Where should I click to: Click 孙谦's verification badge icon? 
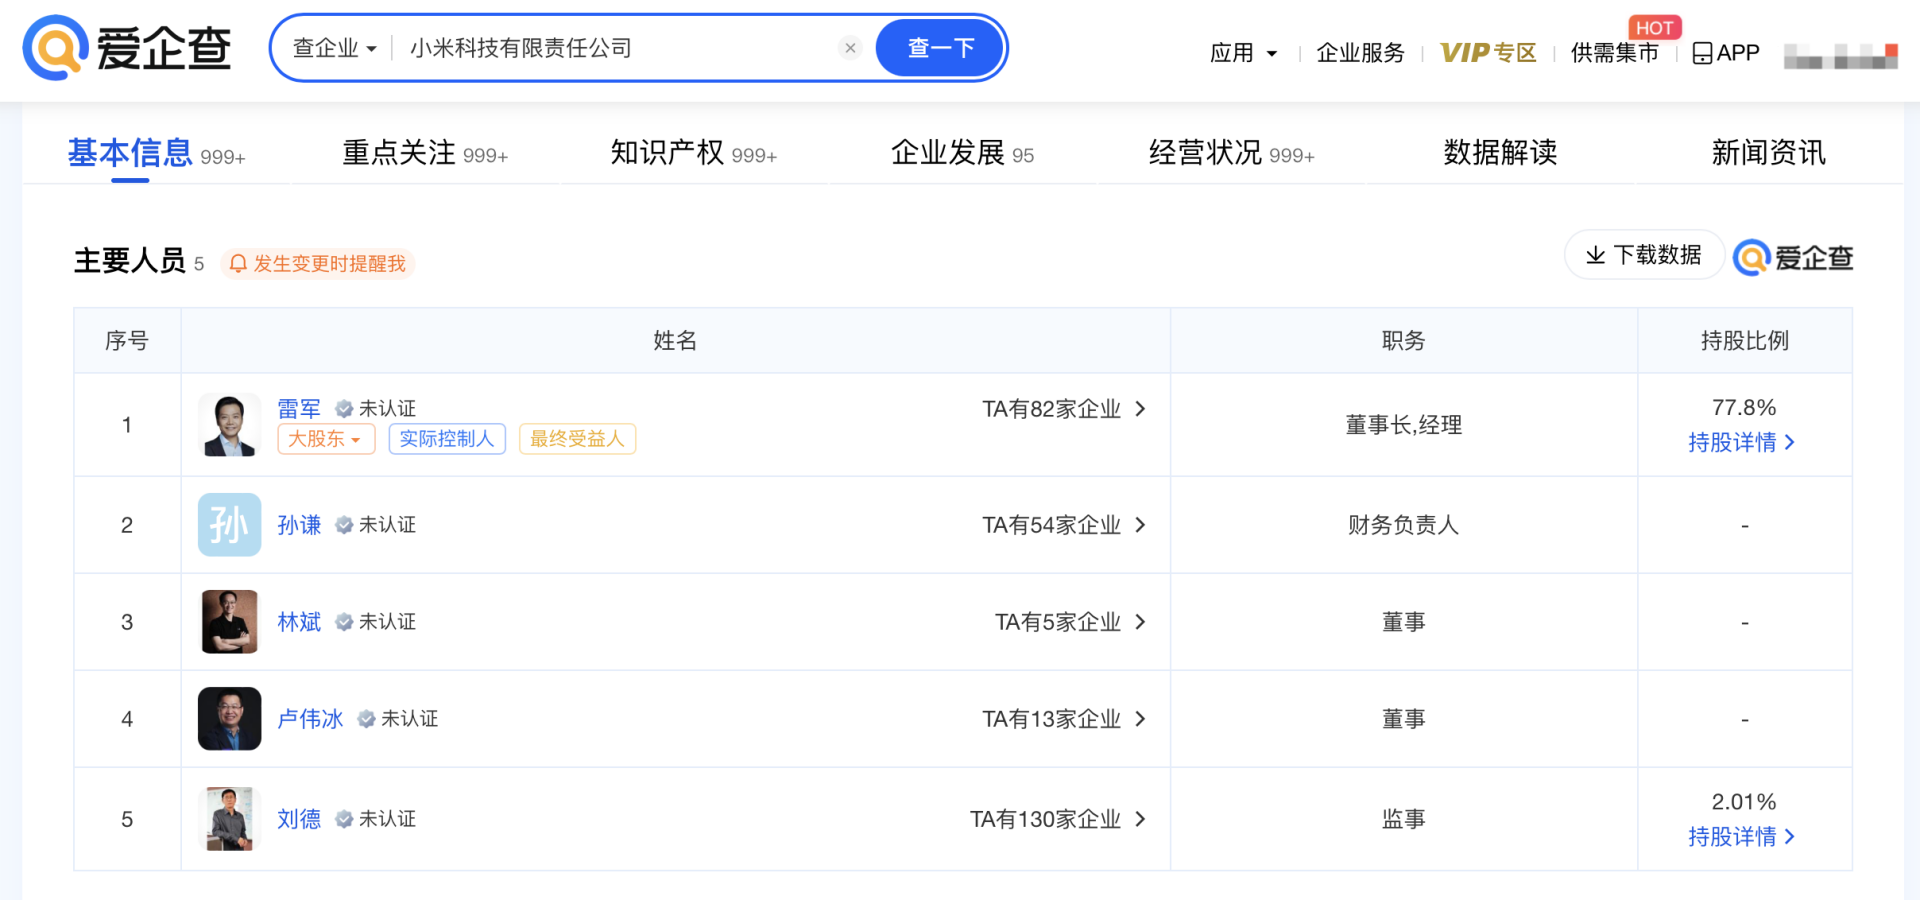344,525
